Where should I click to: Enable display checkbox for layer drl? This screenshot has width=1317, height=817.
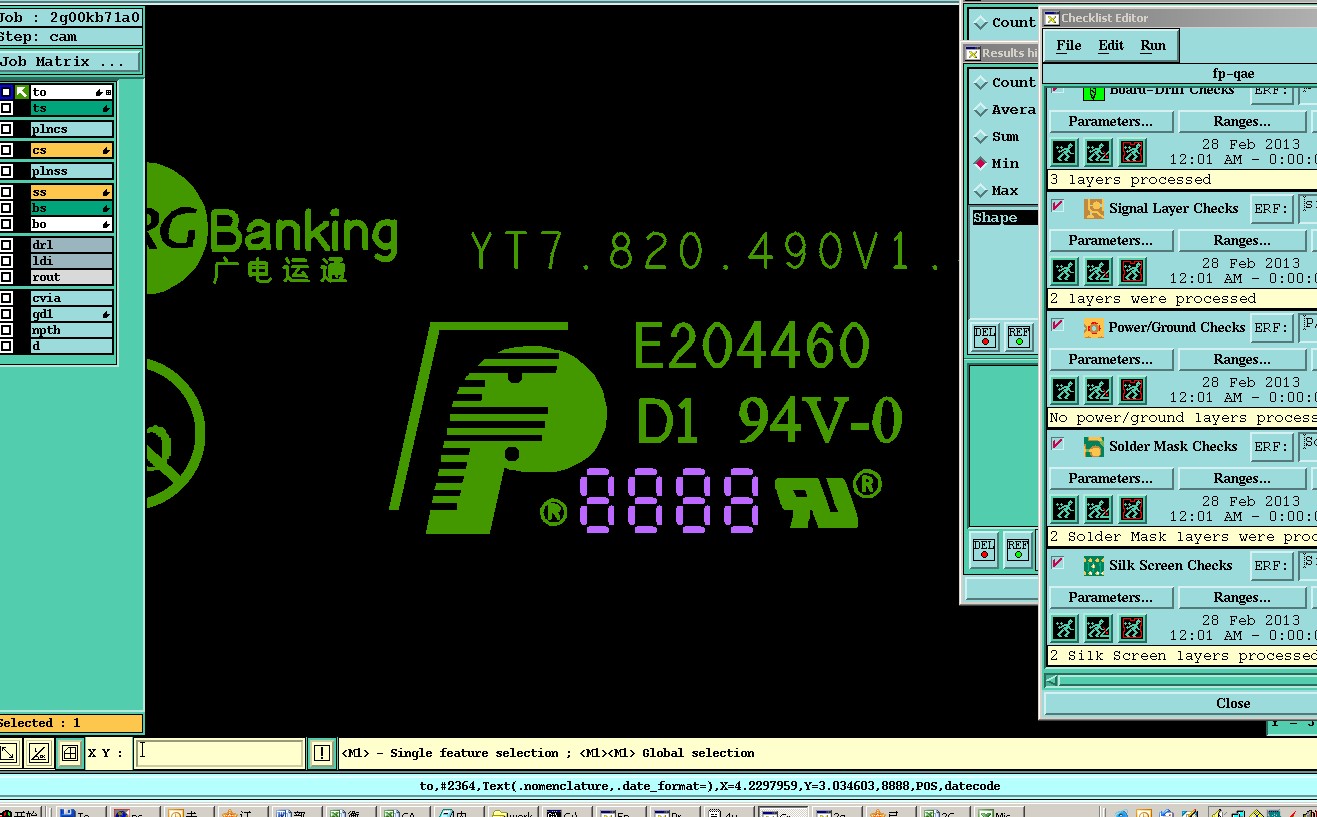(7, 245)
